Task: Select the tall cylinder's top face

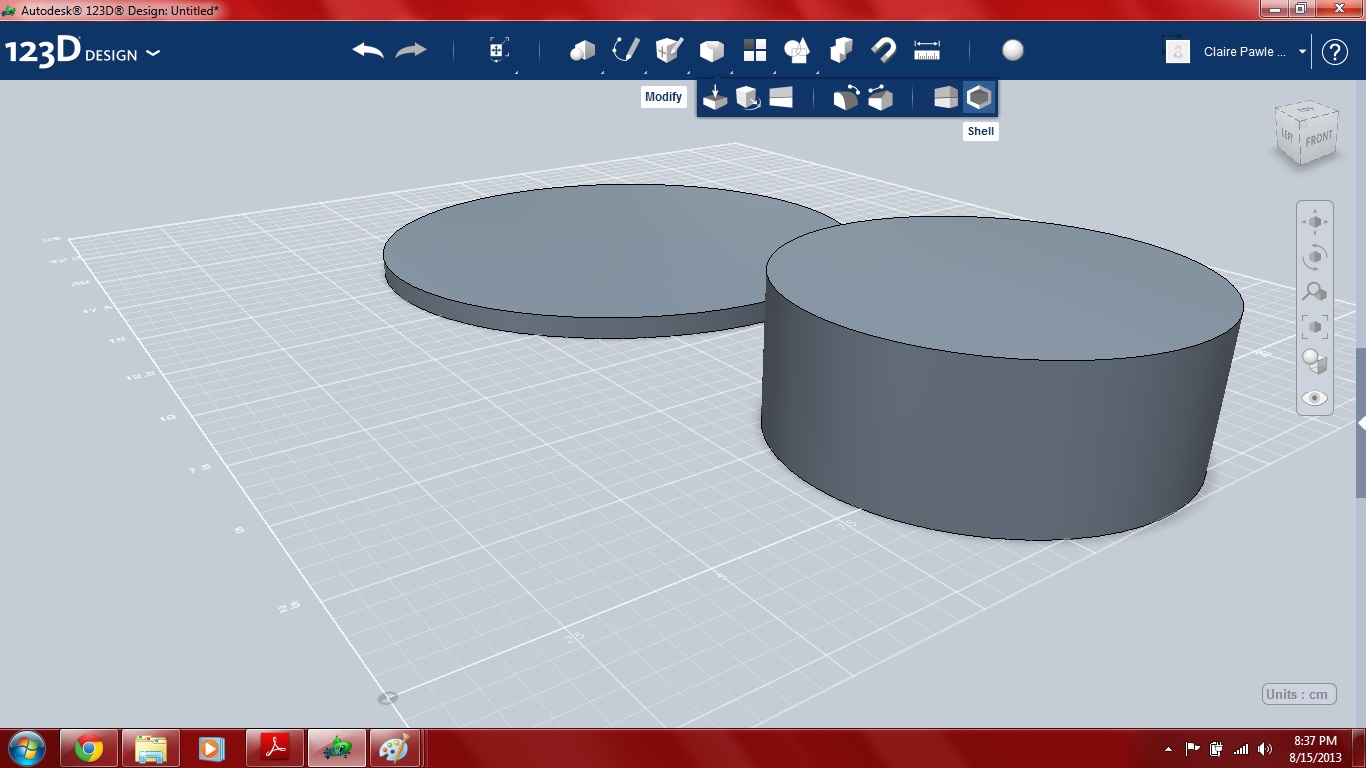Action: point(1004,287)
